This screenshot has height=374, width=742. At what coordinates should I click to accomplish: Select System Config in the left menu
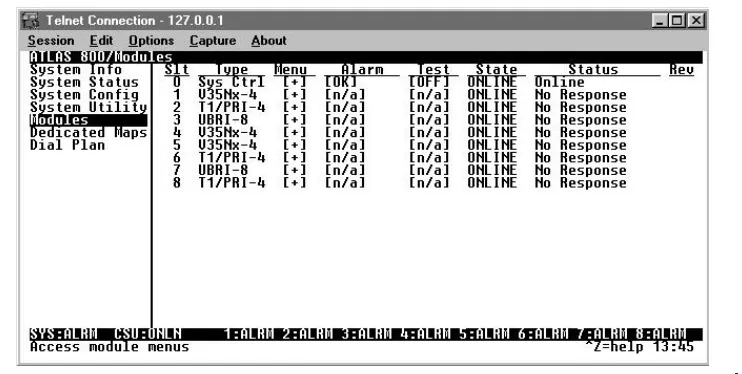tap(84, 95)
